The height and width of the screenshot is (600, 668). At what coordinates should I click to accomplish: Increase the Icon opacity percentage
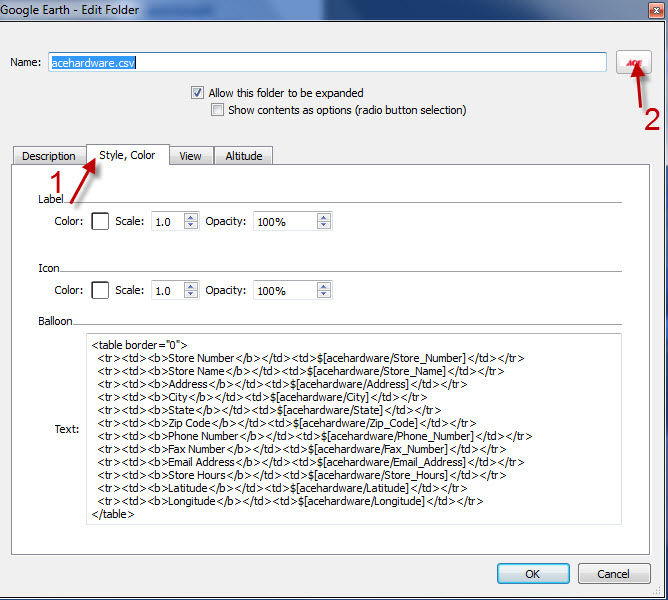click(324, 286)
